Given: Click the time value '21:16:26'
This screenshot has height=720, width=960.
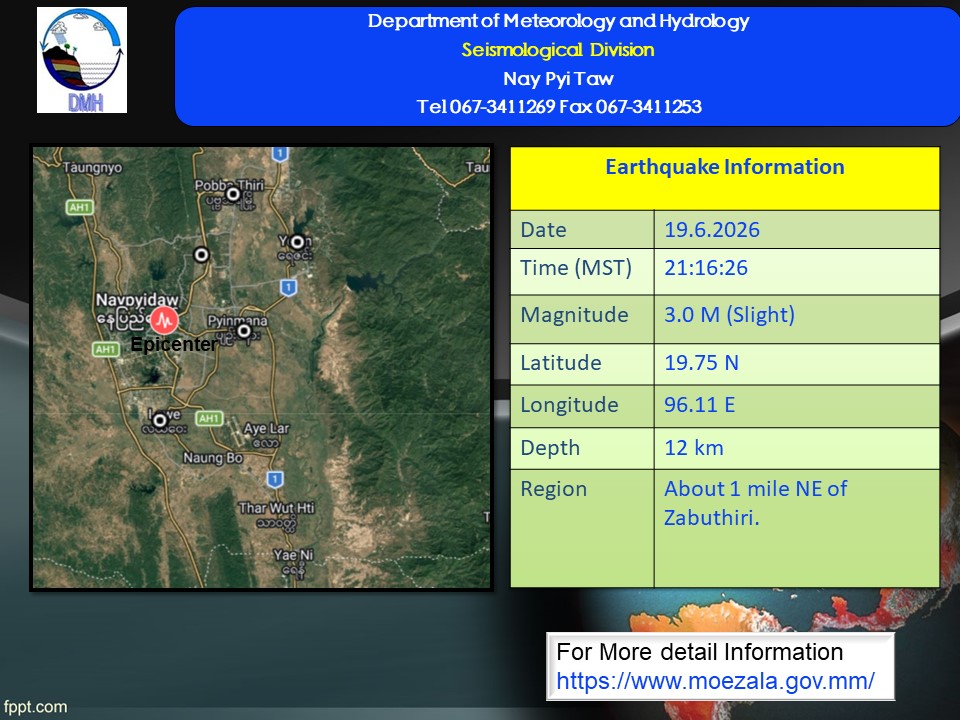Looking at the screenshot, I should coord(706,268).
